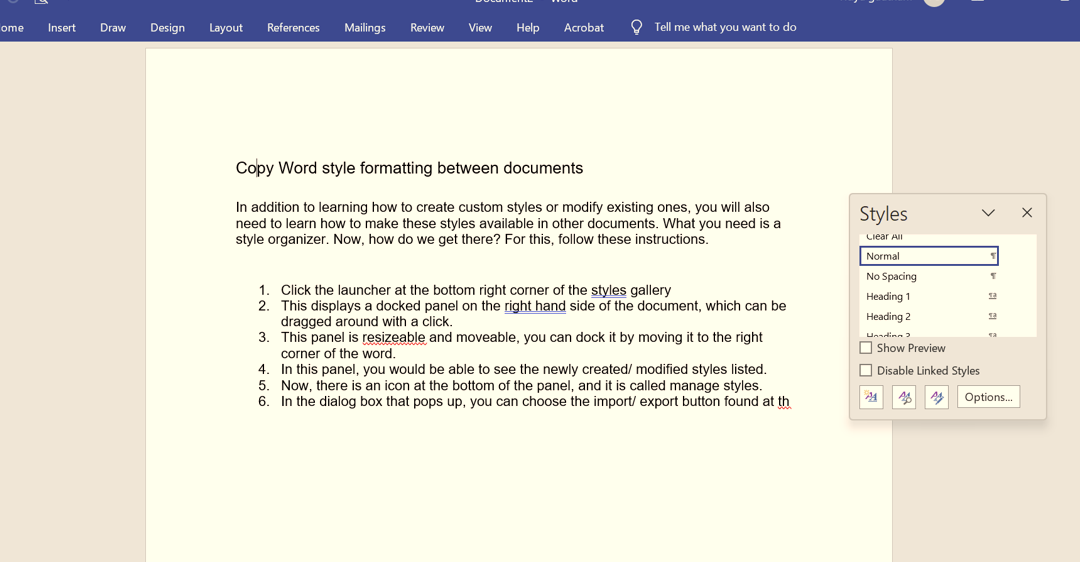This screenshot has width=1080, height=562.
Task: Click the red-underlined 'th' ending item 6
Action: coord(784,402)
